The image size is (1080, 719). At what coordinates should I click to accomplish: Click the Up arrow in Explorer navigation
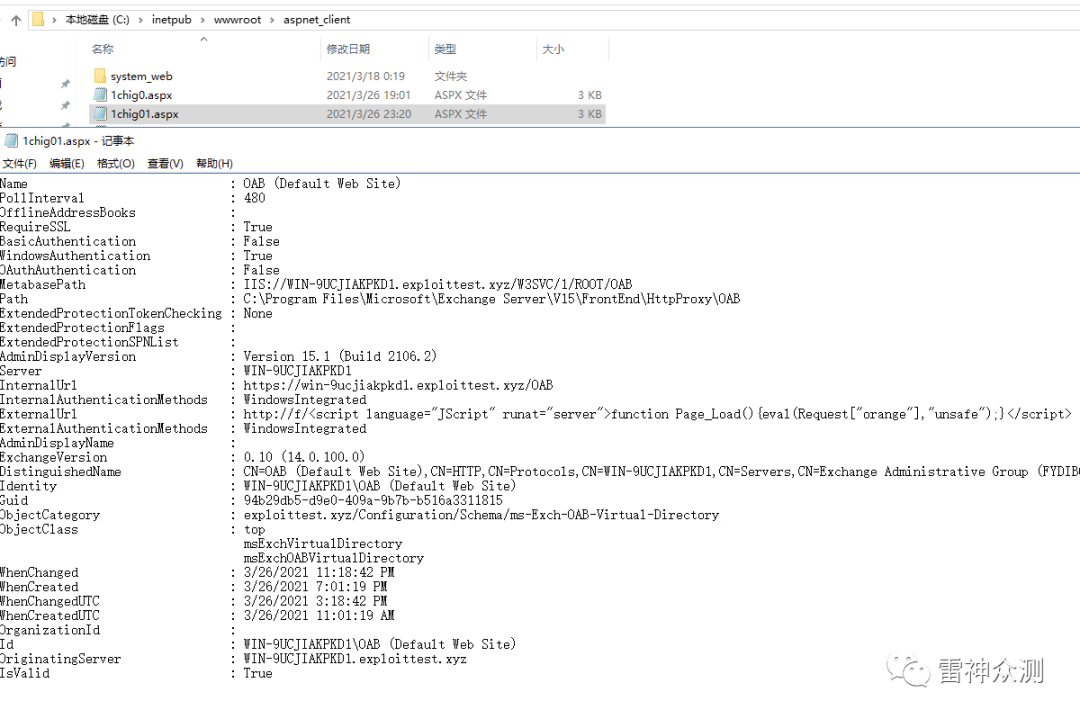pos(16,20)
